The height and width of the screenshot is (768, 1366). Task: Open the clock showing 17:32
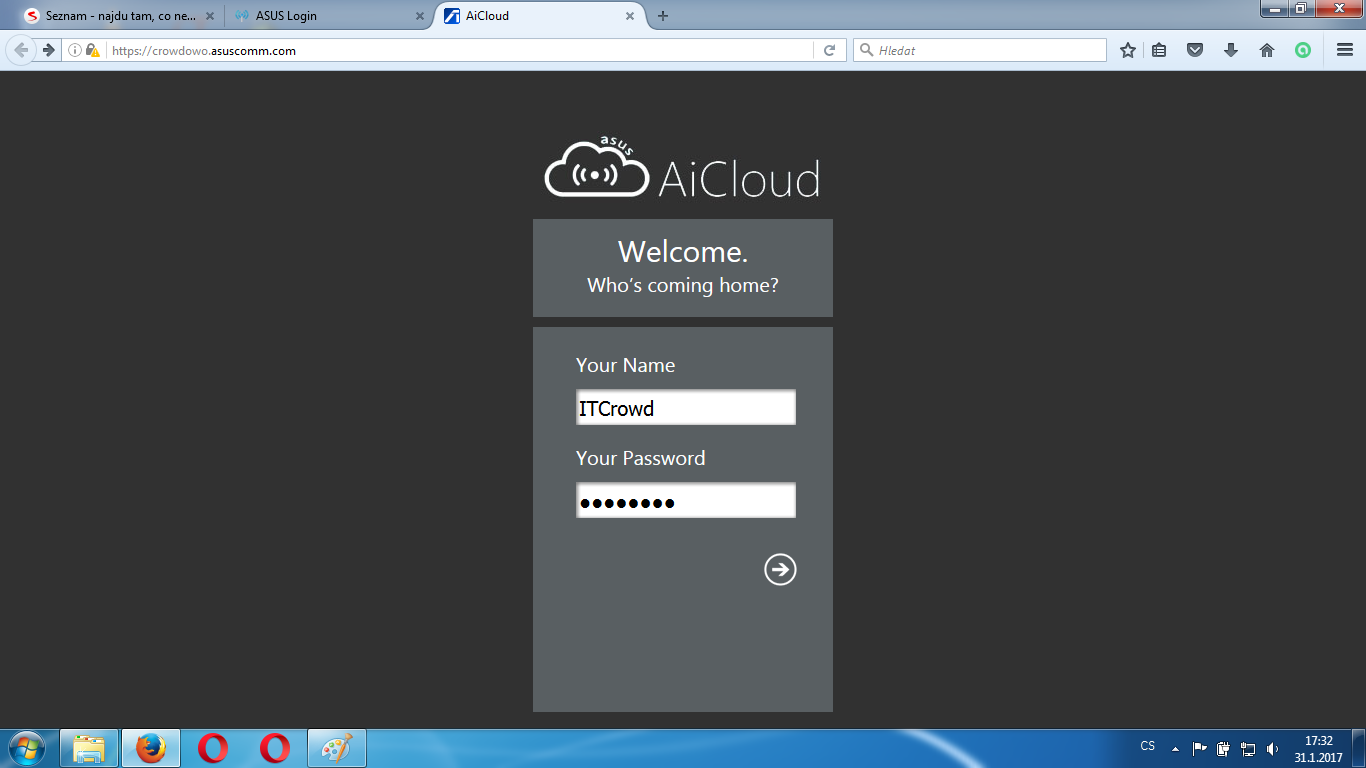coord(1319,749)
